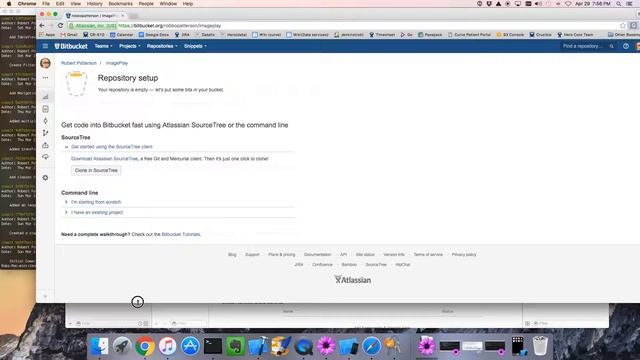640x360 pixels.
Task: Open the Pull requests upload icon in sidebar
Action: (x=45, y=145)
